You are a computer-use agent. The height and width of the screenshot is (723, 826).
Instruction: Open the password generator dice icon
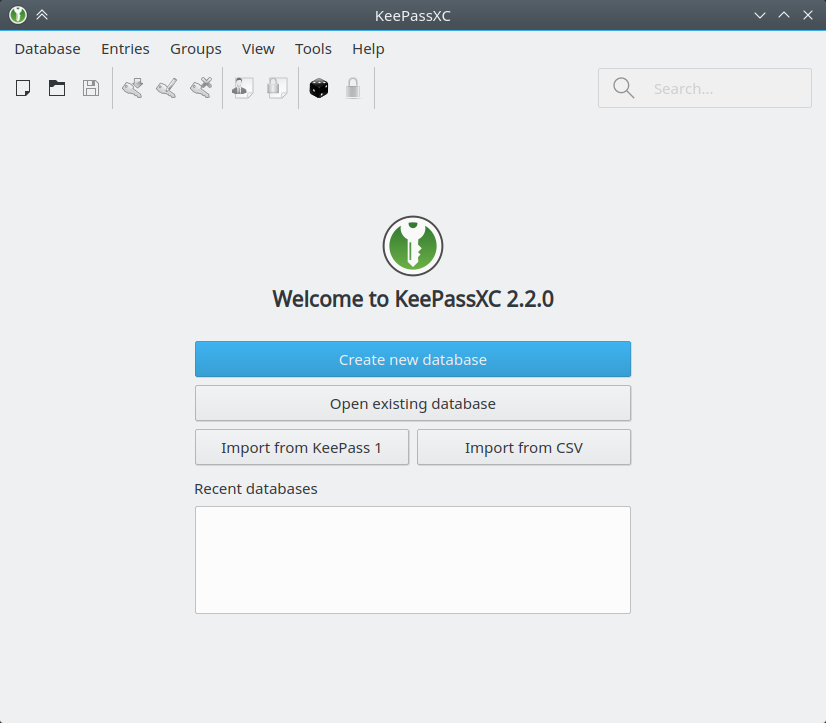pyautogui.click(x=319, y=88)
